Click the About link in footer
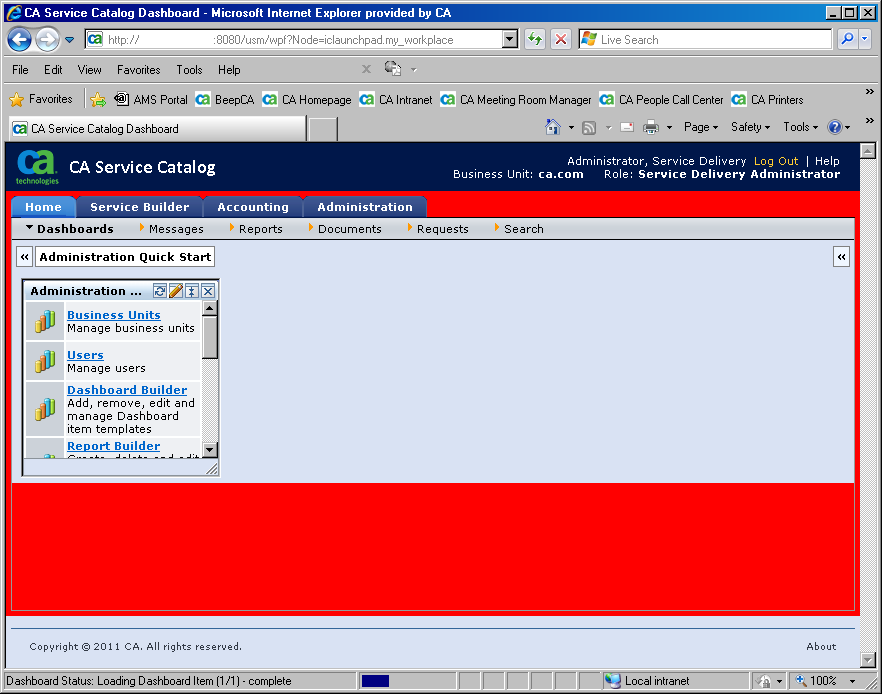 pos(821,647)
